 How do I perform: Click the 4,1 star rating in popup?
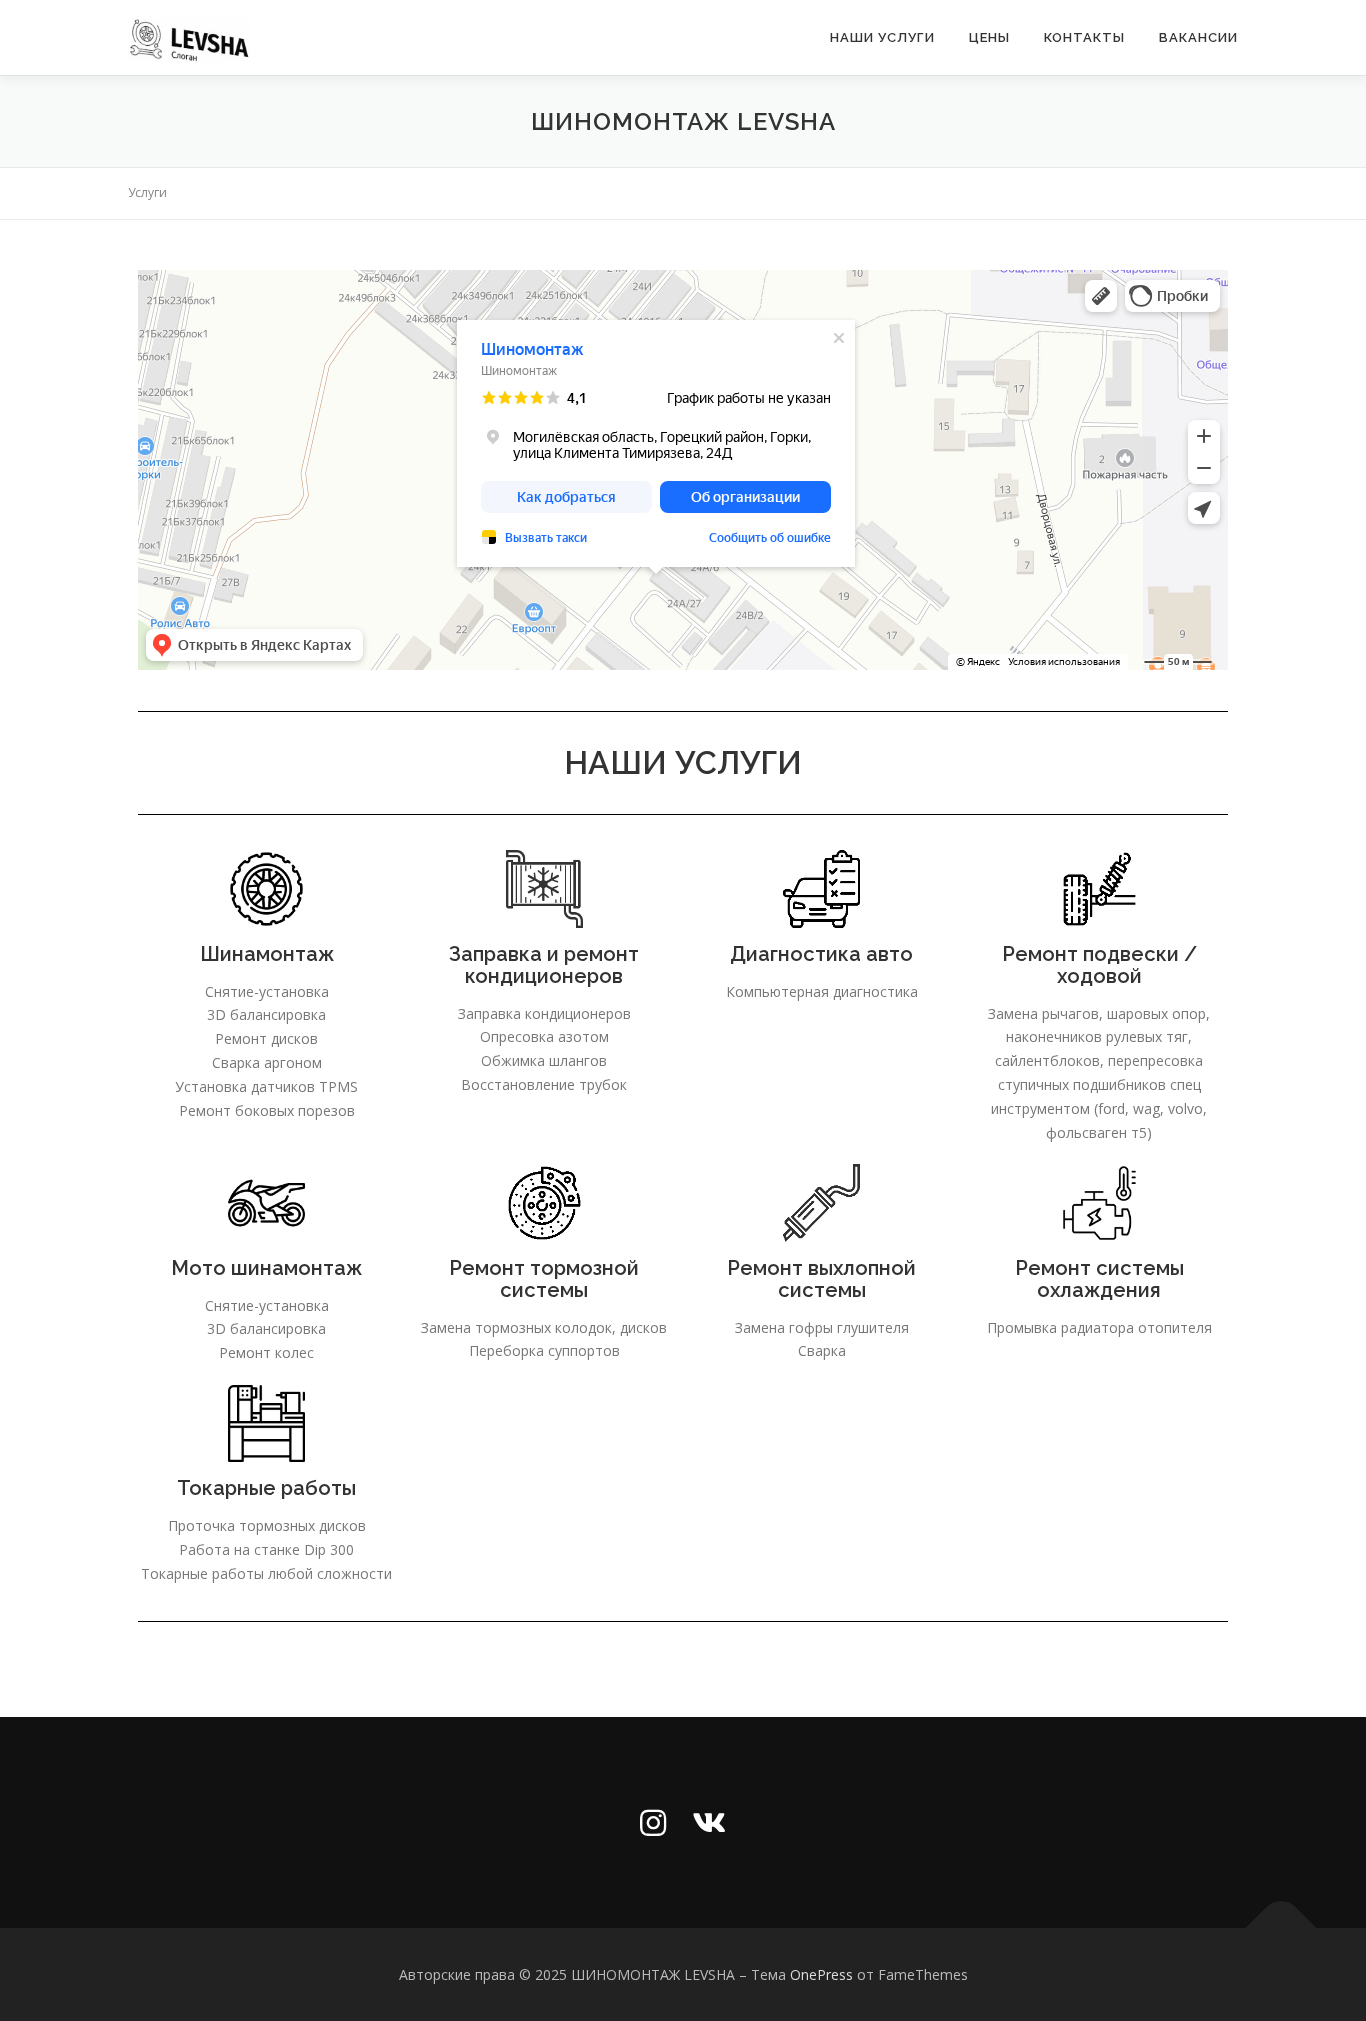click(x=534, y=398)
